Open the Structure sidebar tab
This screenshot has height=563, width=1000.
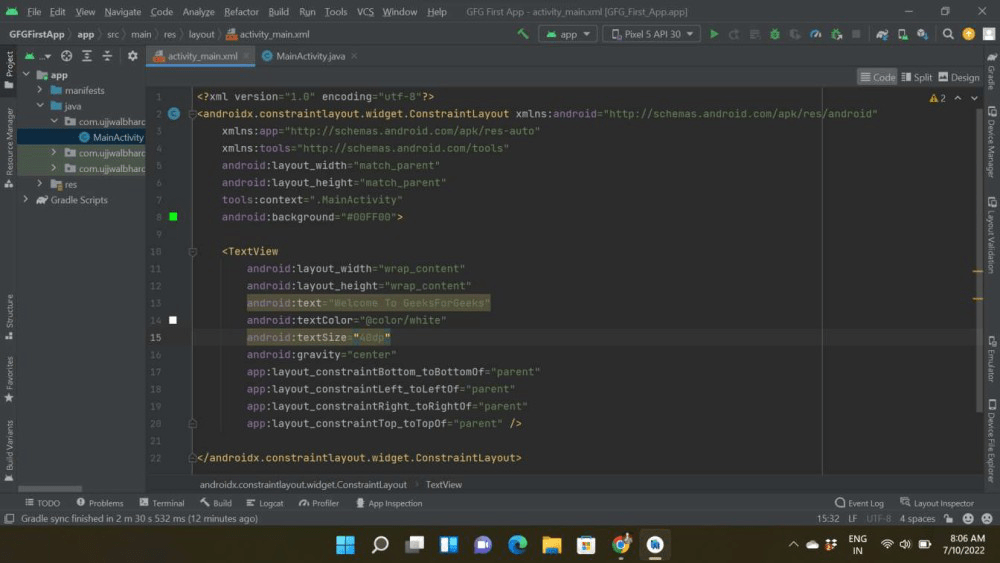point(9,317)
